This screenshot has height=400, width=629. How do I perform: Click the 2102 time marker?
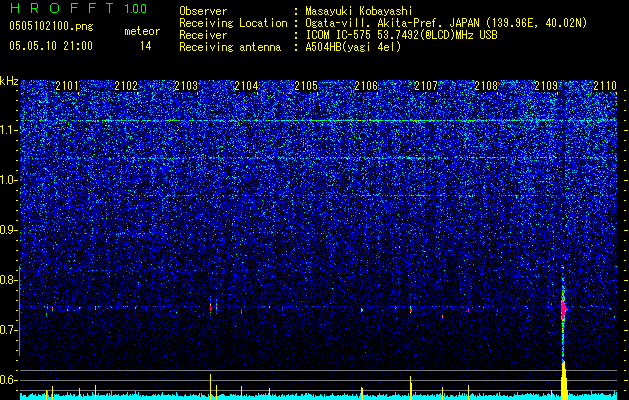(126, 86)
